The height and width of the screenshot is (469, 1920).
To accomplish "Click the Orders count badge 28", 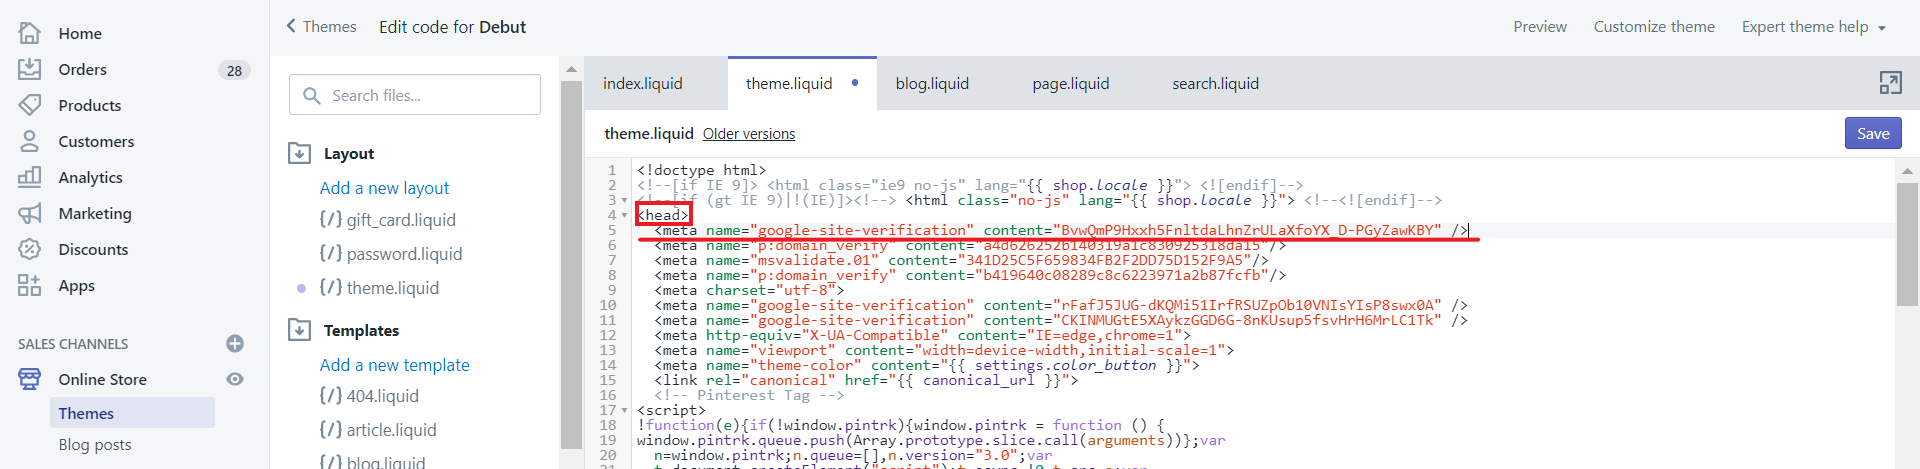I will (234, 70).
